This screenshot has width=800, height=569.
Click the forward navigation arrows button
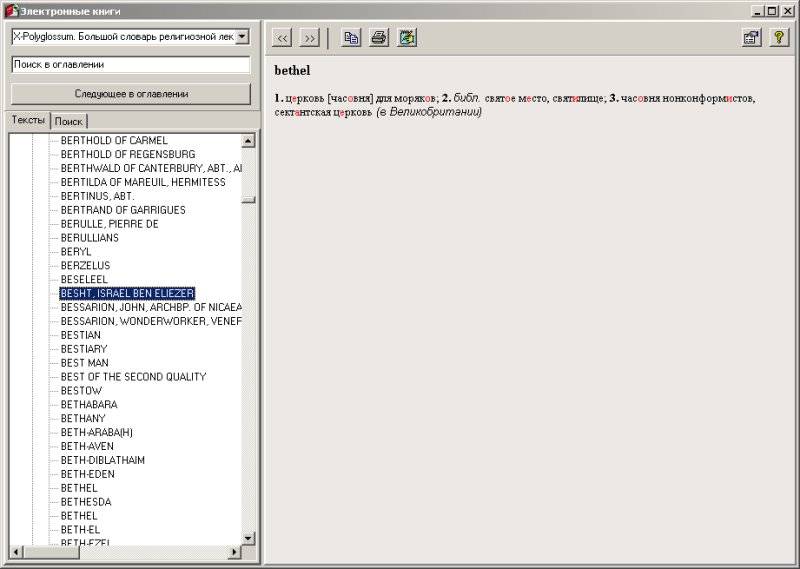click(x=309, y=38)
